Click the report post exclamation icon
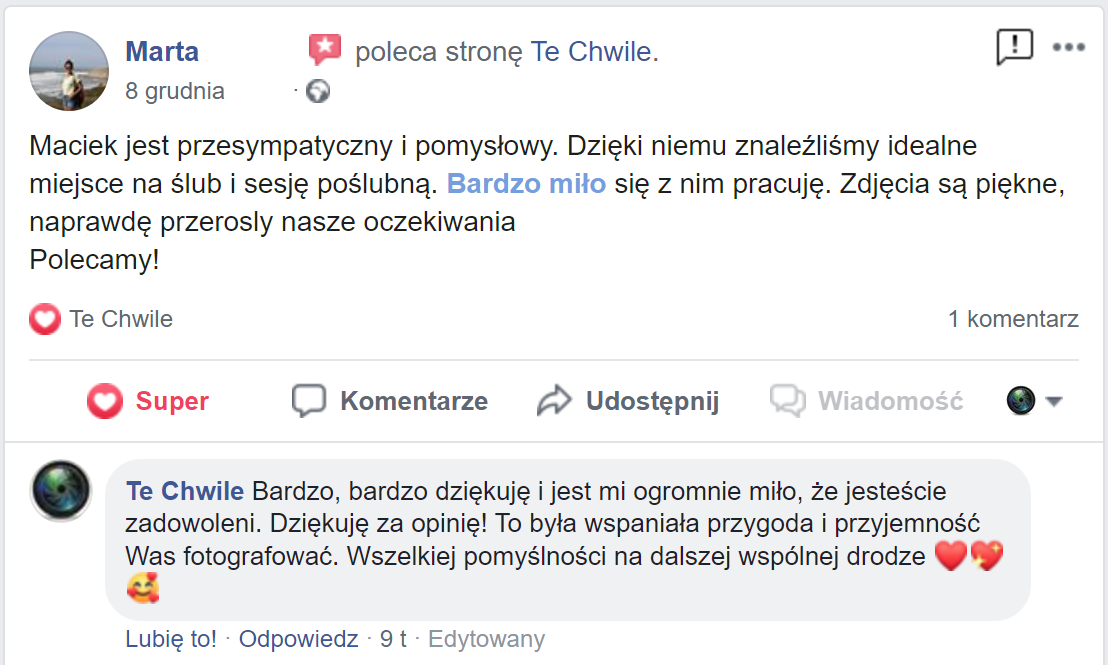 point(1014,46)
